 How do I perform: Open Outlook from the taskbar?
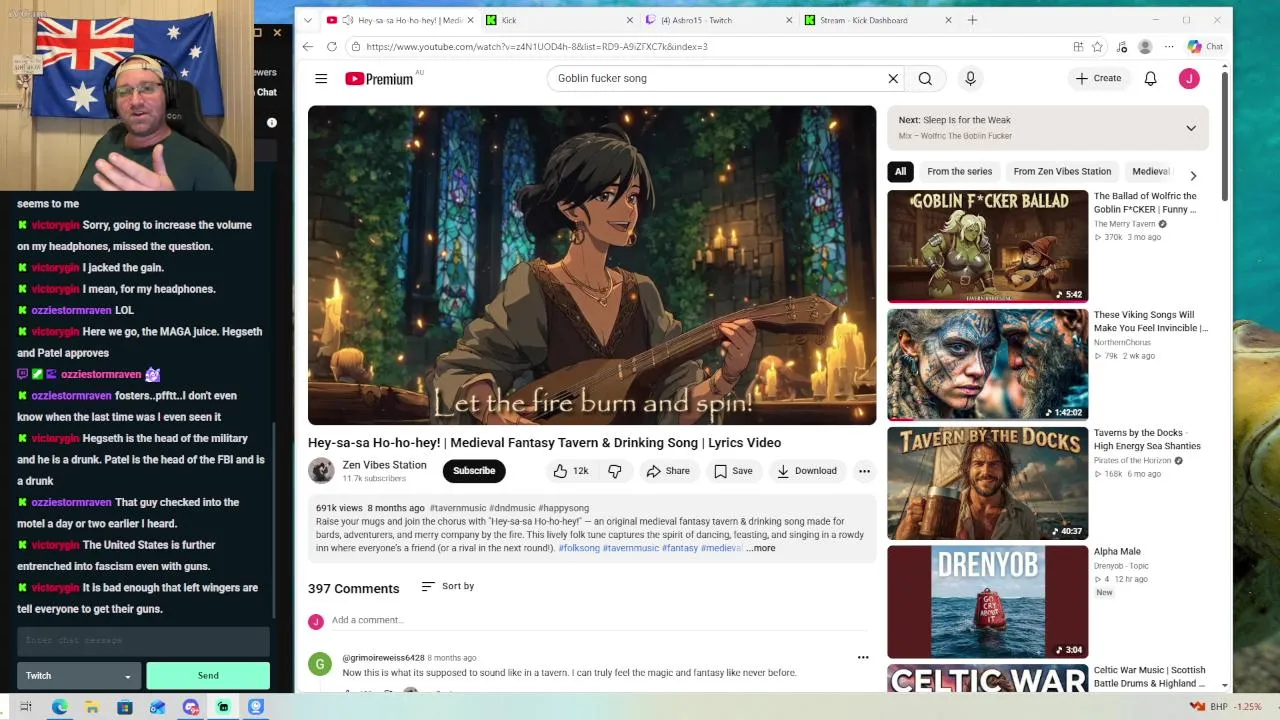157,707
